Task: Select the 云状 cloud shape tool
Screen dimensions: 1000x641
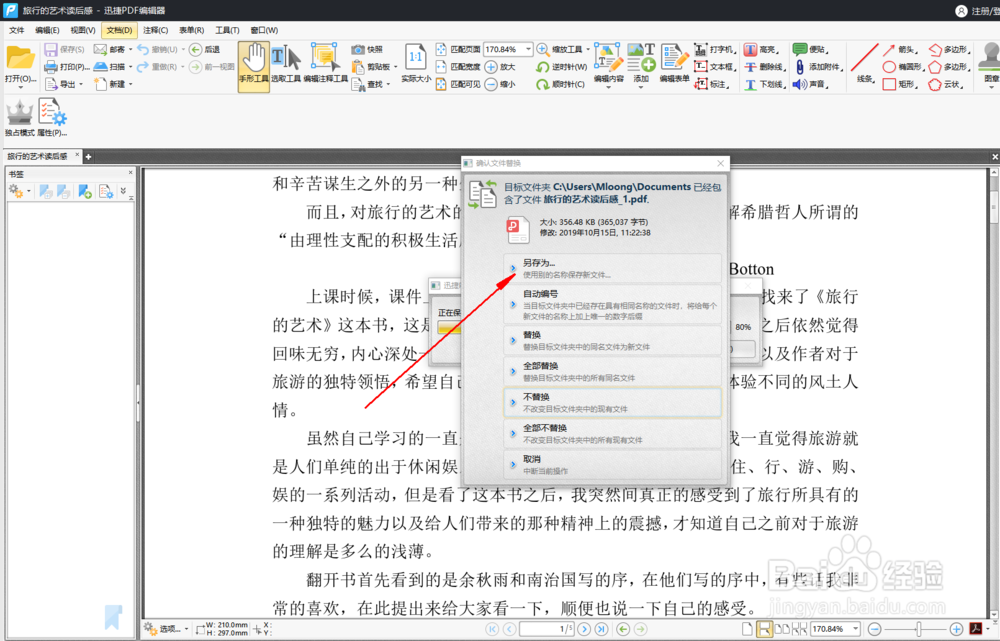Action: coord(946,84)
